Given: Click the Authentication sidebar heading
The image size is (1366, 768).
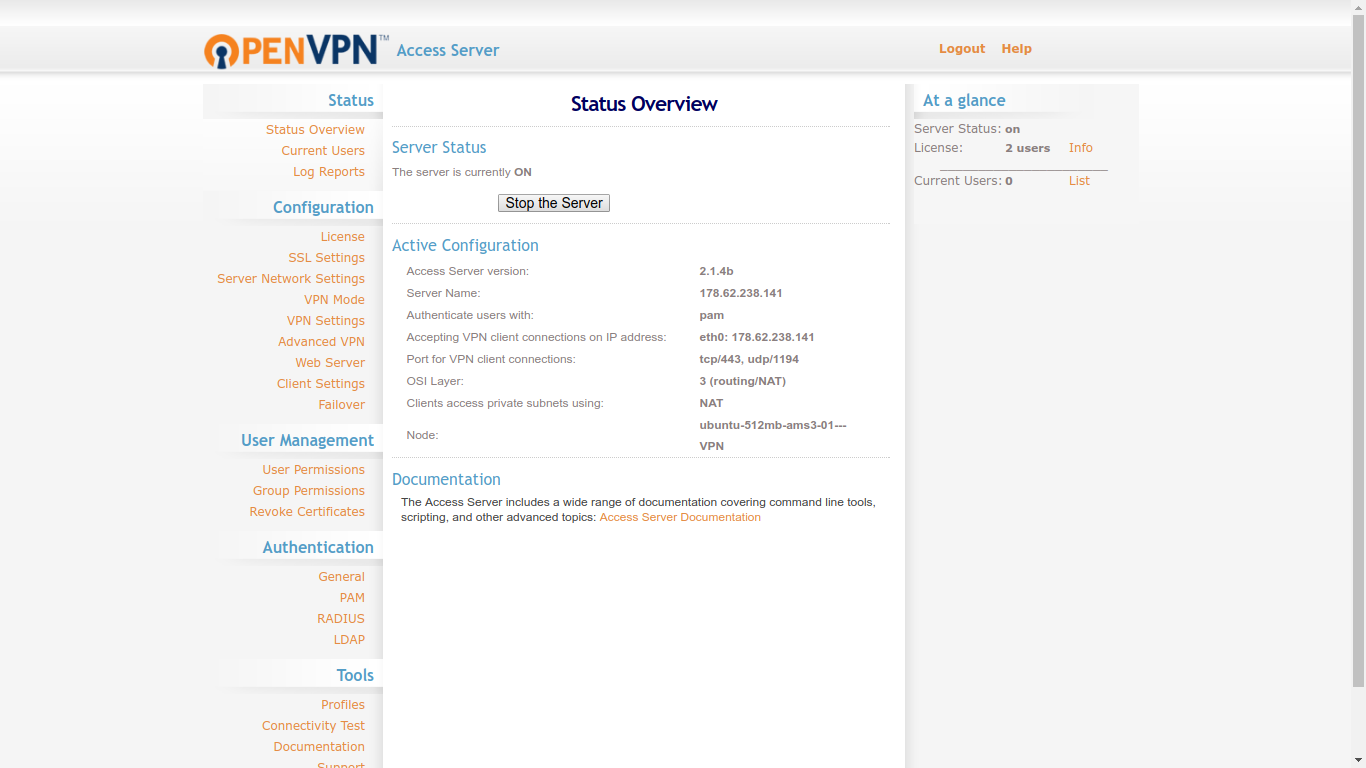Looking at the screenshot, I should tap(318, 547).
